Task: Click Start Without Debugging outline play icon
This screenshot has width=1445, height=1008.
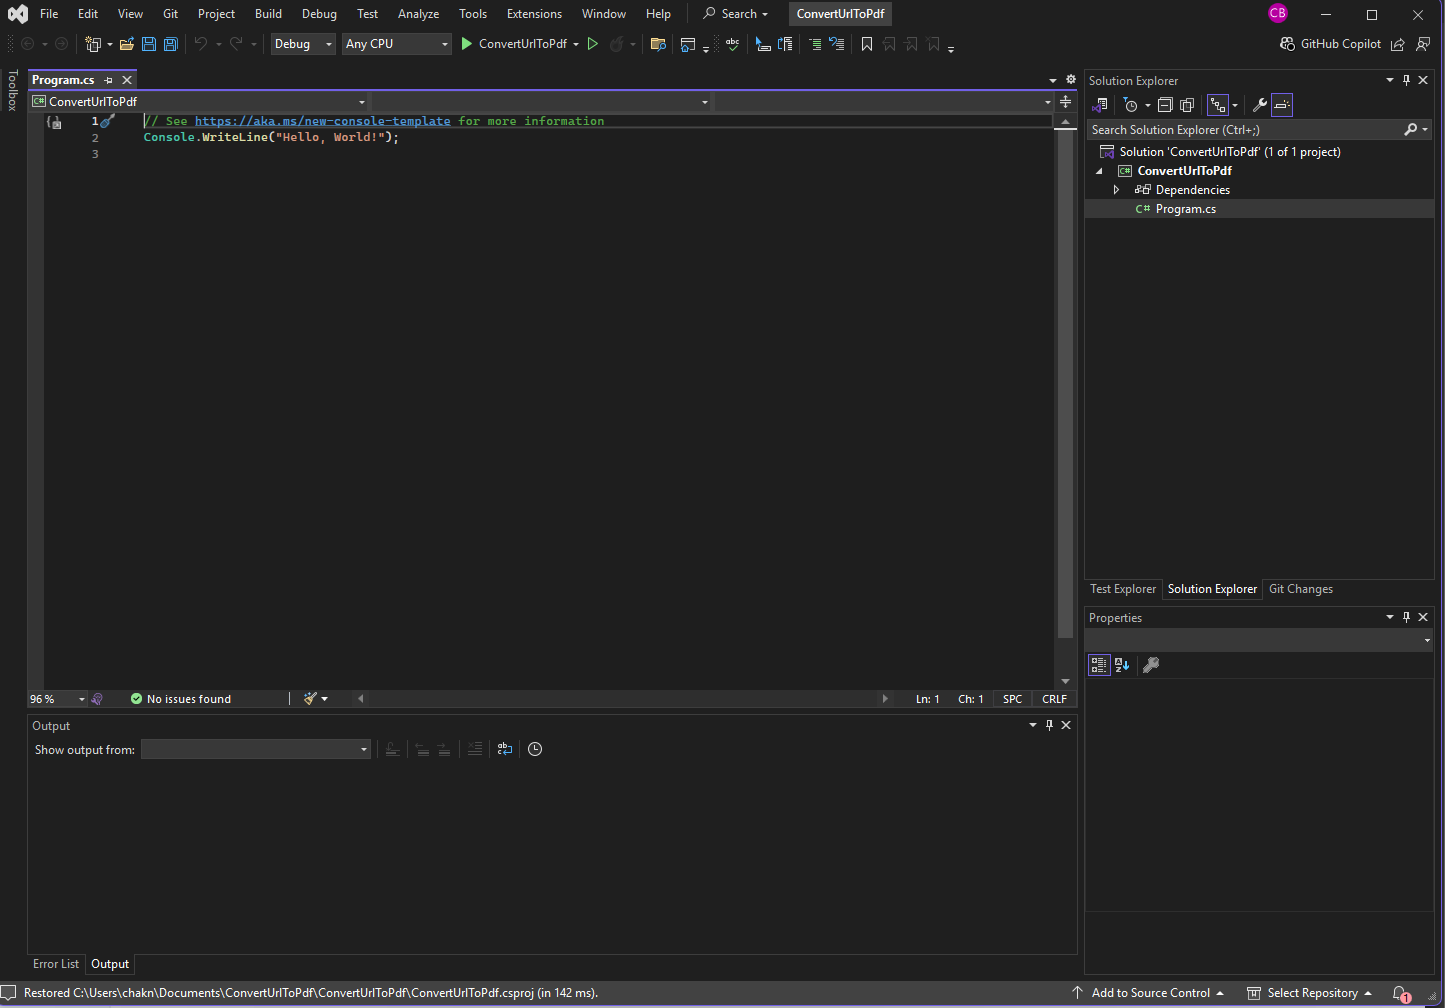Action: click(593, 44)
